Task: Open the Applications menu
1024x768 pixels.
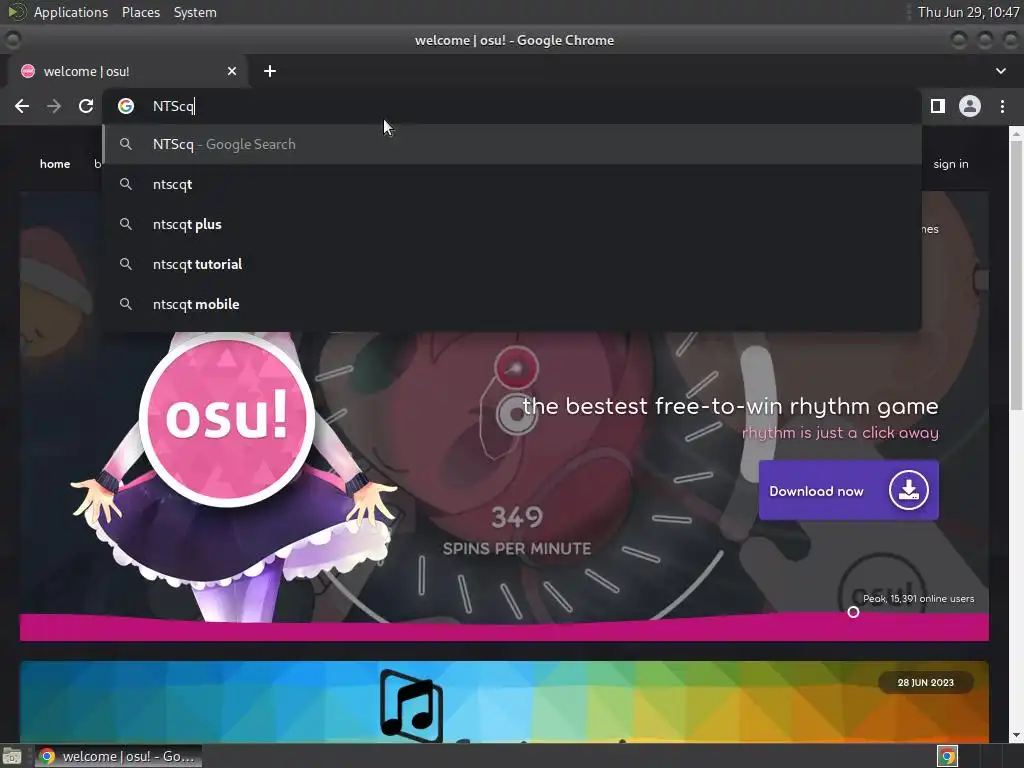Action: pos(71,12)
